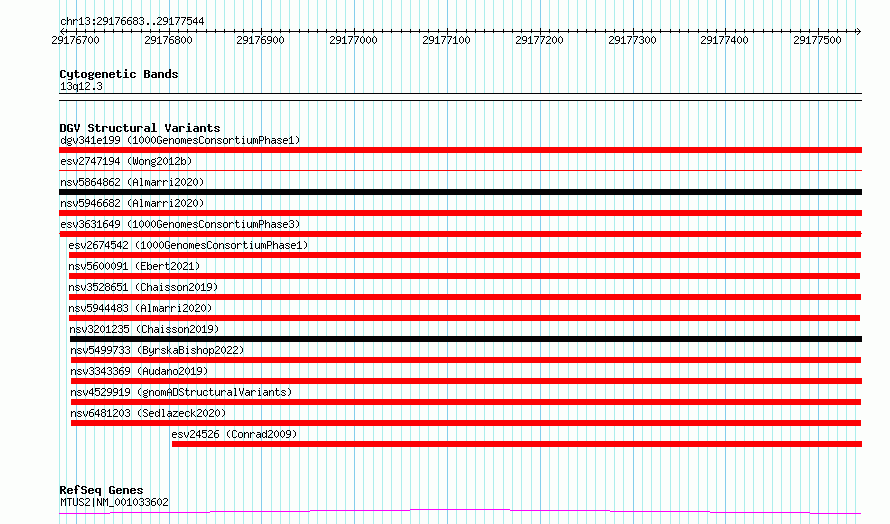890x524 pixels.
Task: Open variant nsv3201235 (Chaisson2019) label
Action: click(144, 329)
